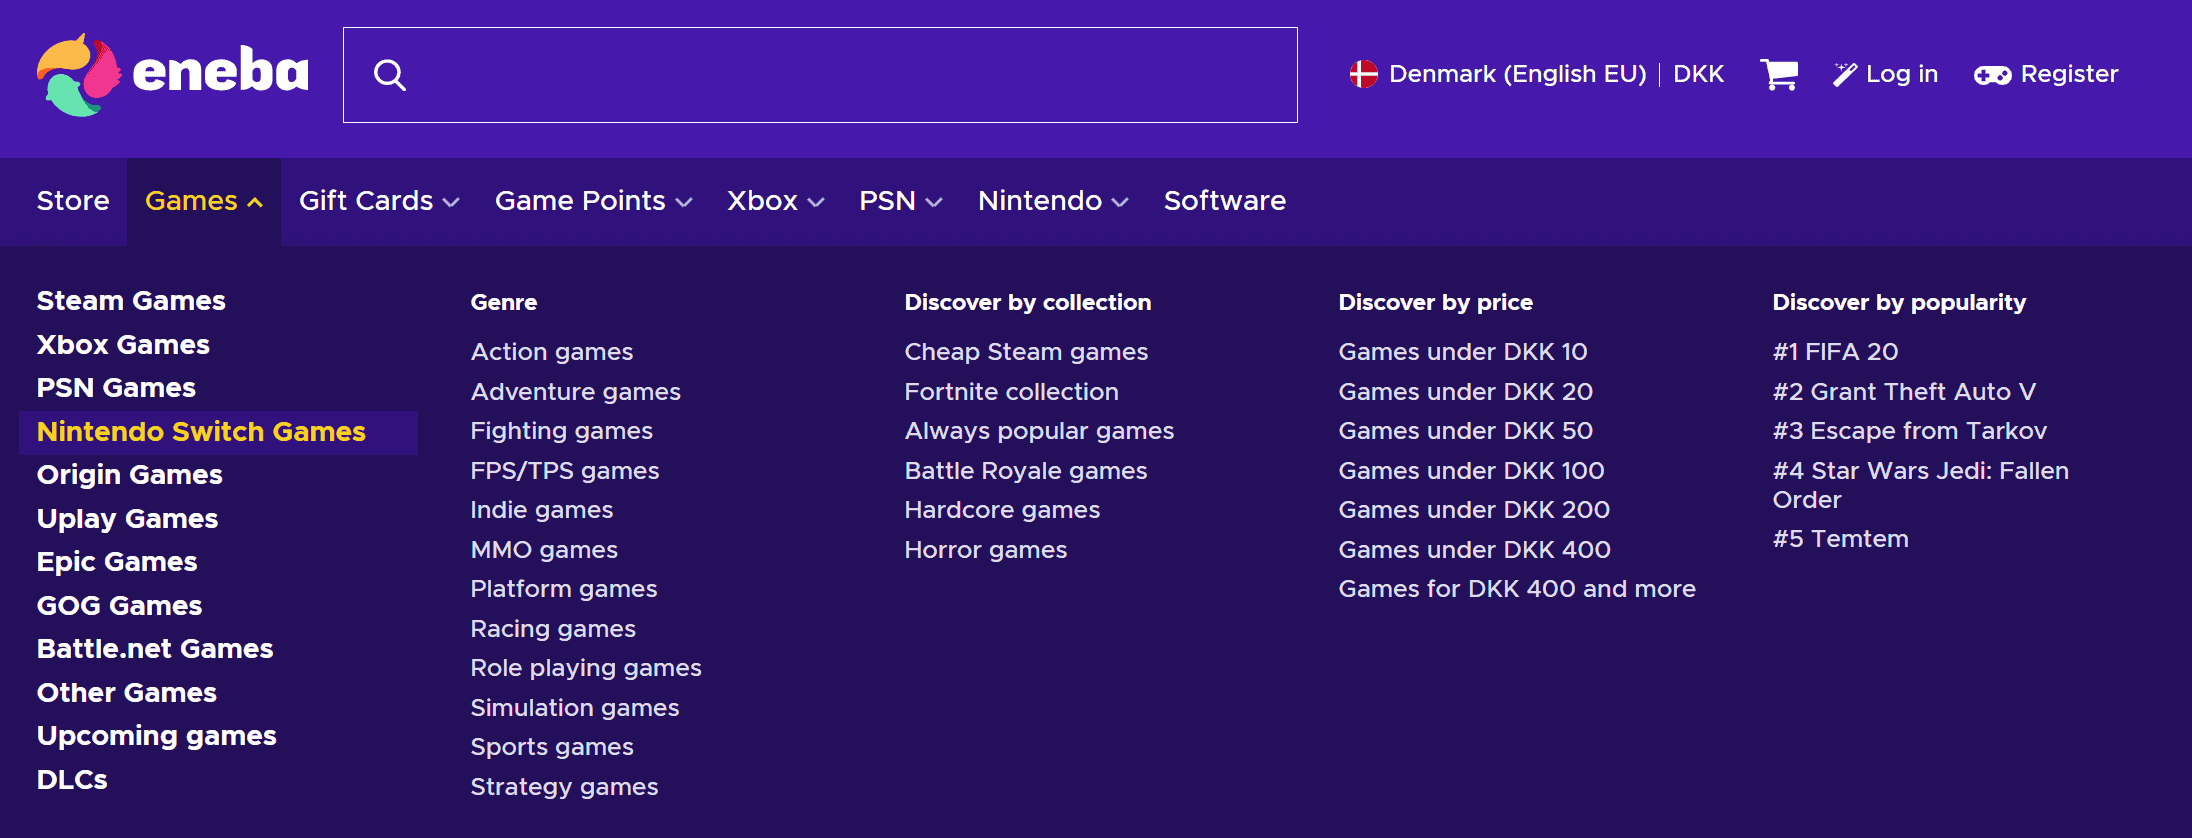Click the search magnifier icon

pos(390,75)
